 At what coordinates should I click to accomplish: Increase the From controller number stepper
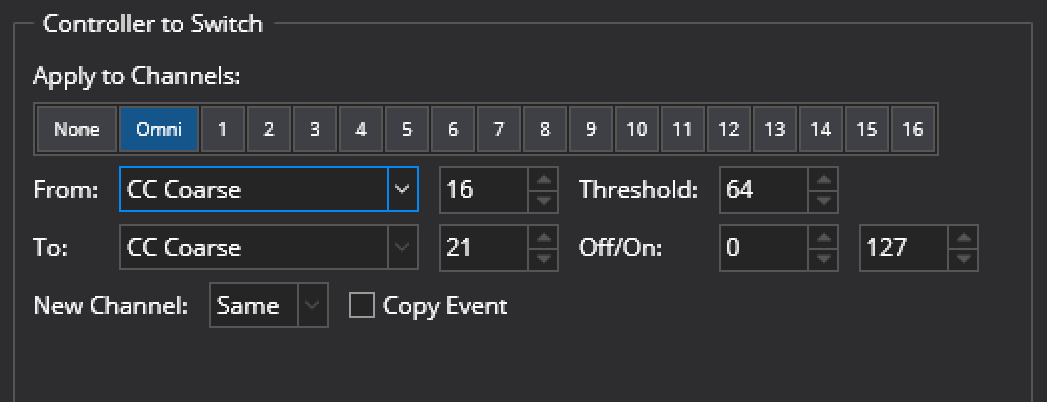click(x=544, y=179)
